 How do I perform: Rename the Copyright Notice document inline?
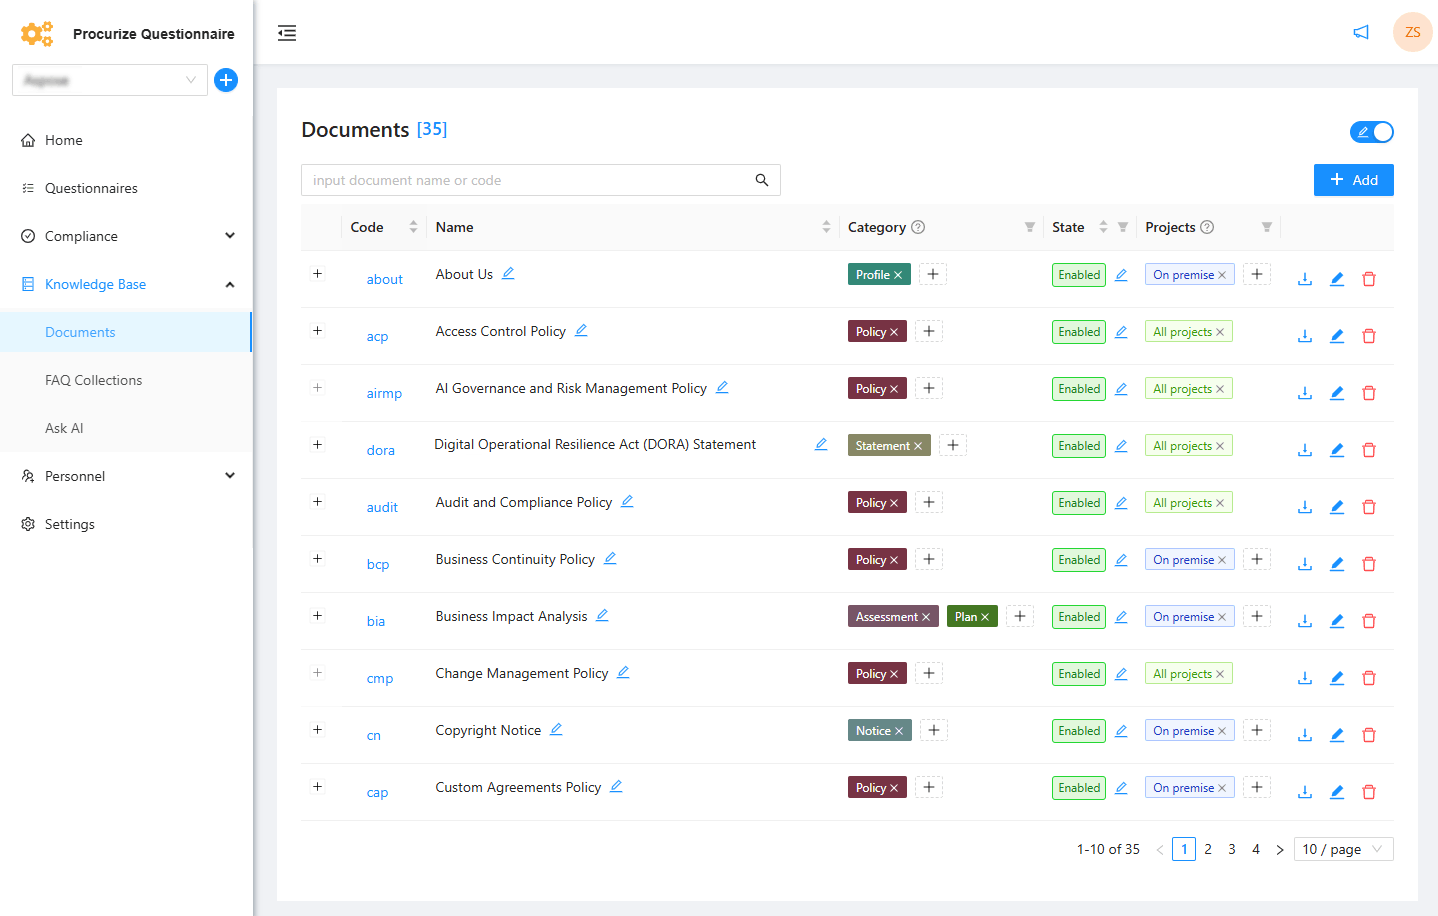coord(556,730)
